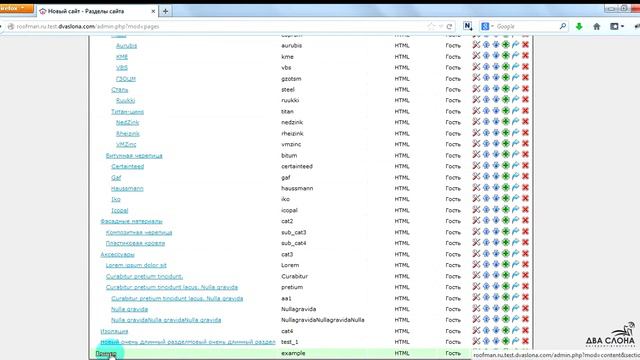
Task: Open settings wrench icon for aa1 row
Action: coord(476,298)
